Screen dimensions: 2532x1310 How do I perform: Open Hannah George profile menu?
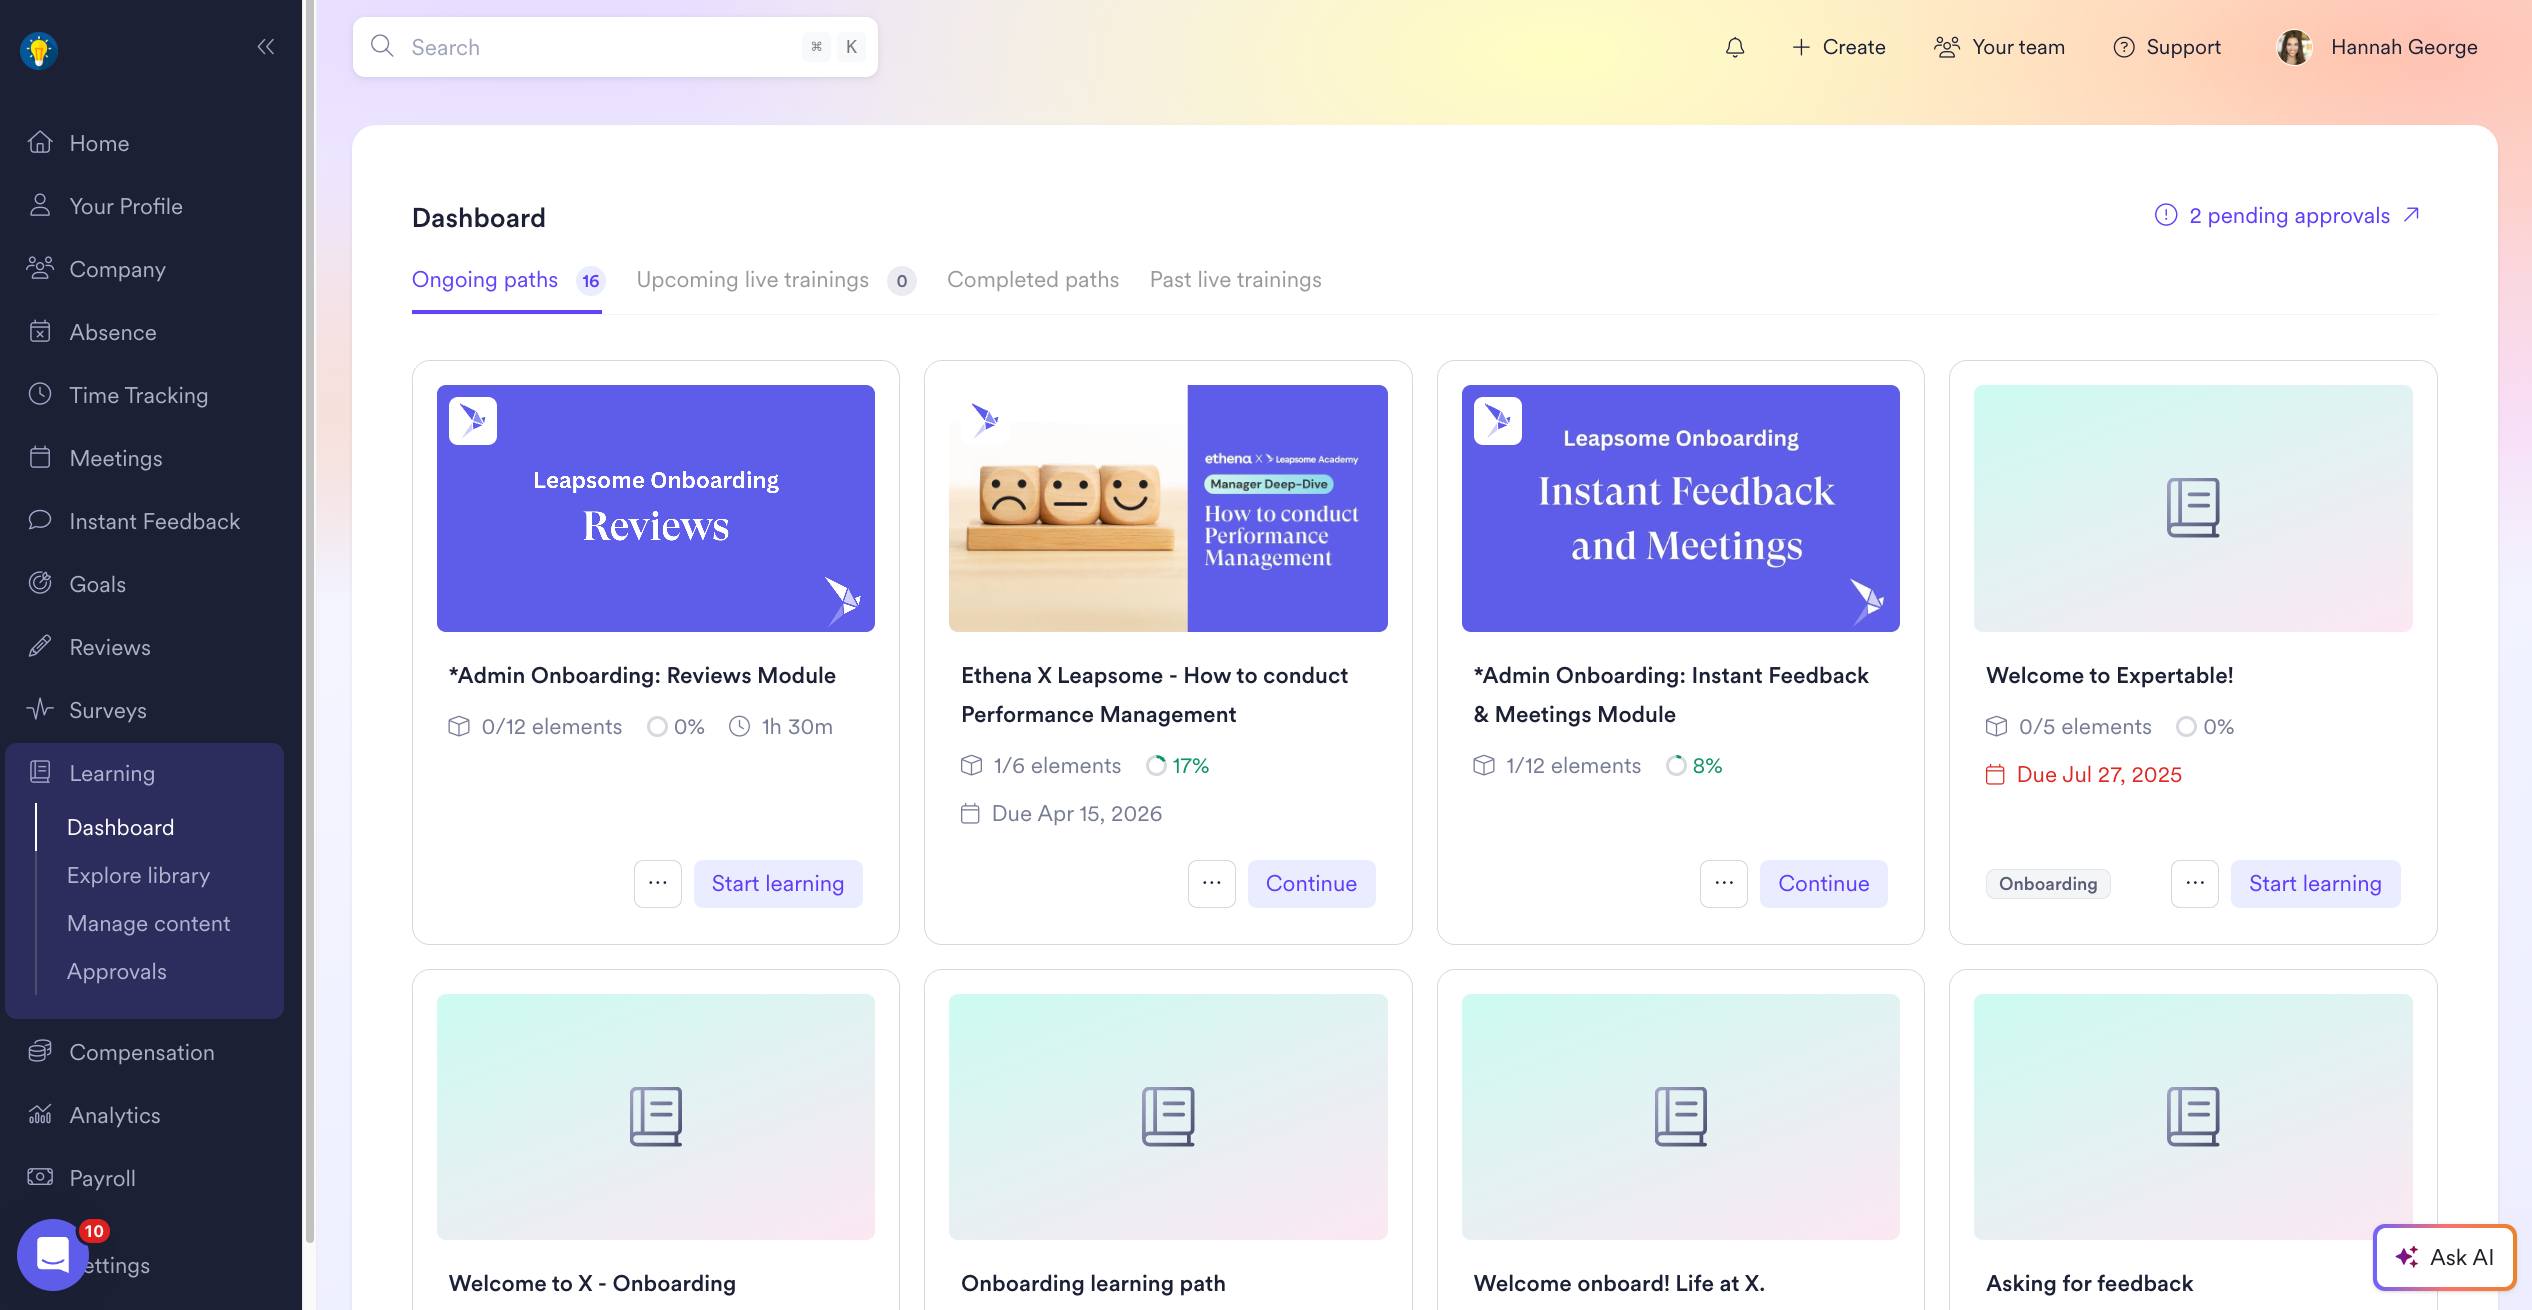2377,47
